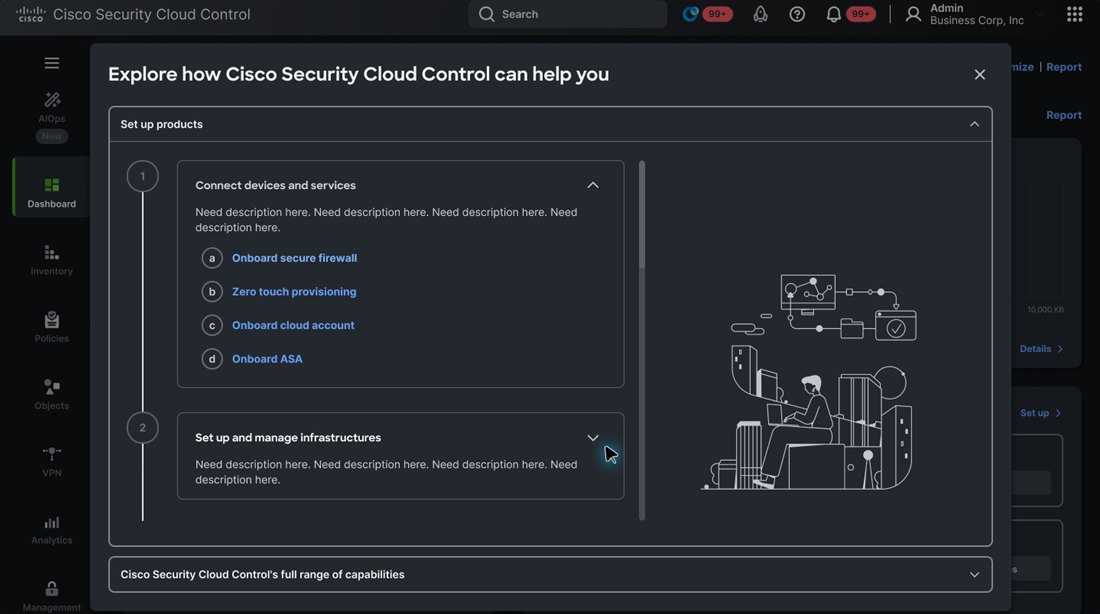Open Zero touch provisioning link
Viewport: 1100px width, 614px height.
294,292
